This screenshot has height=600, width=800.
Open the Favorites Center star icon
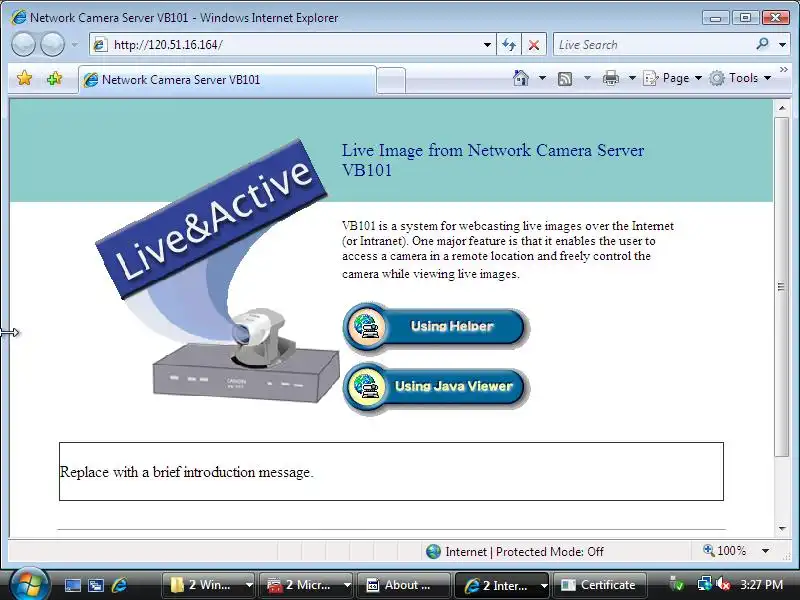click(x=24, y=79)
